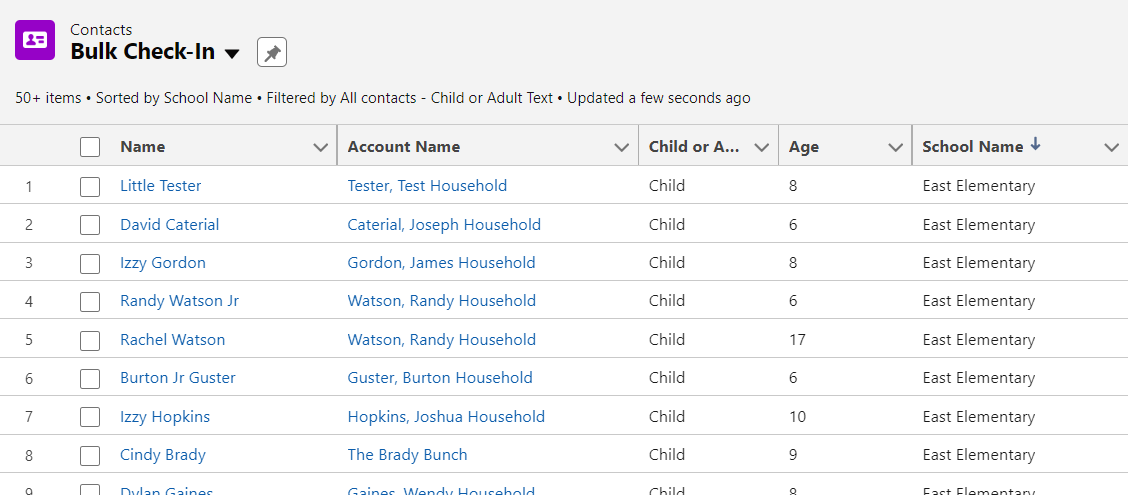Open the David Caterial contact record

[169, 225]
